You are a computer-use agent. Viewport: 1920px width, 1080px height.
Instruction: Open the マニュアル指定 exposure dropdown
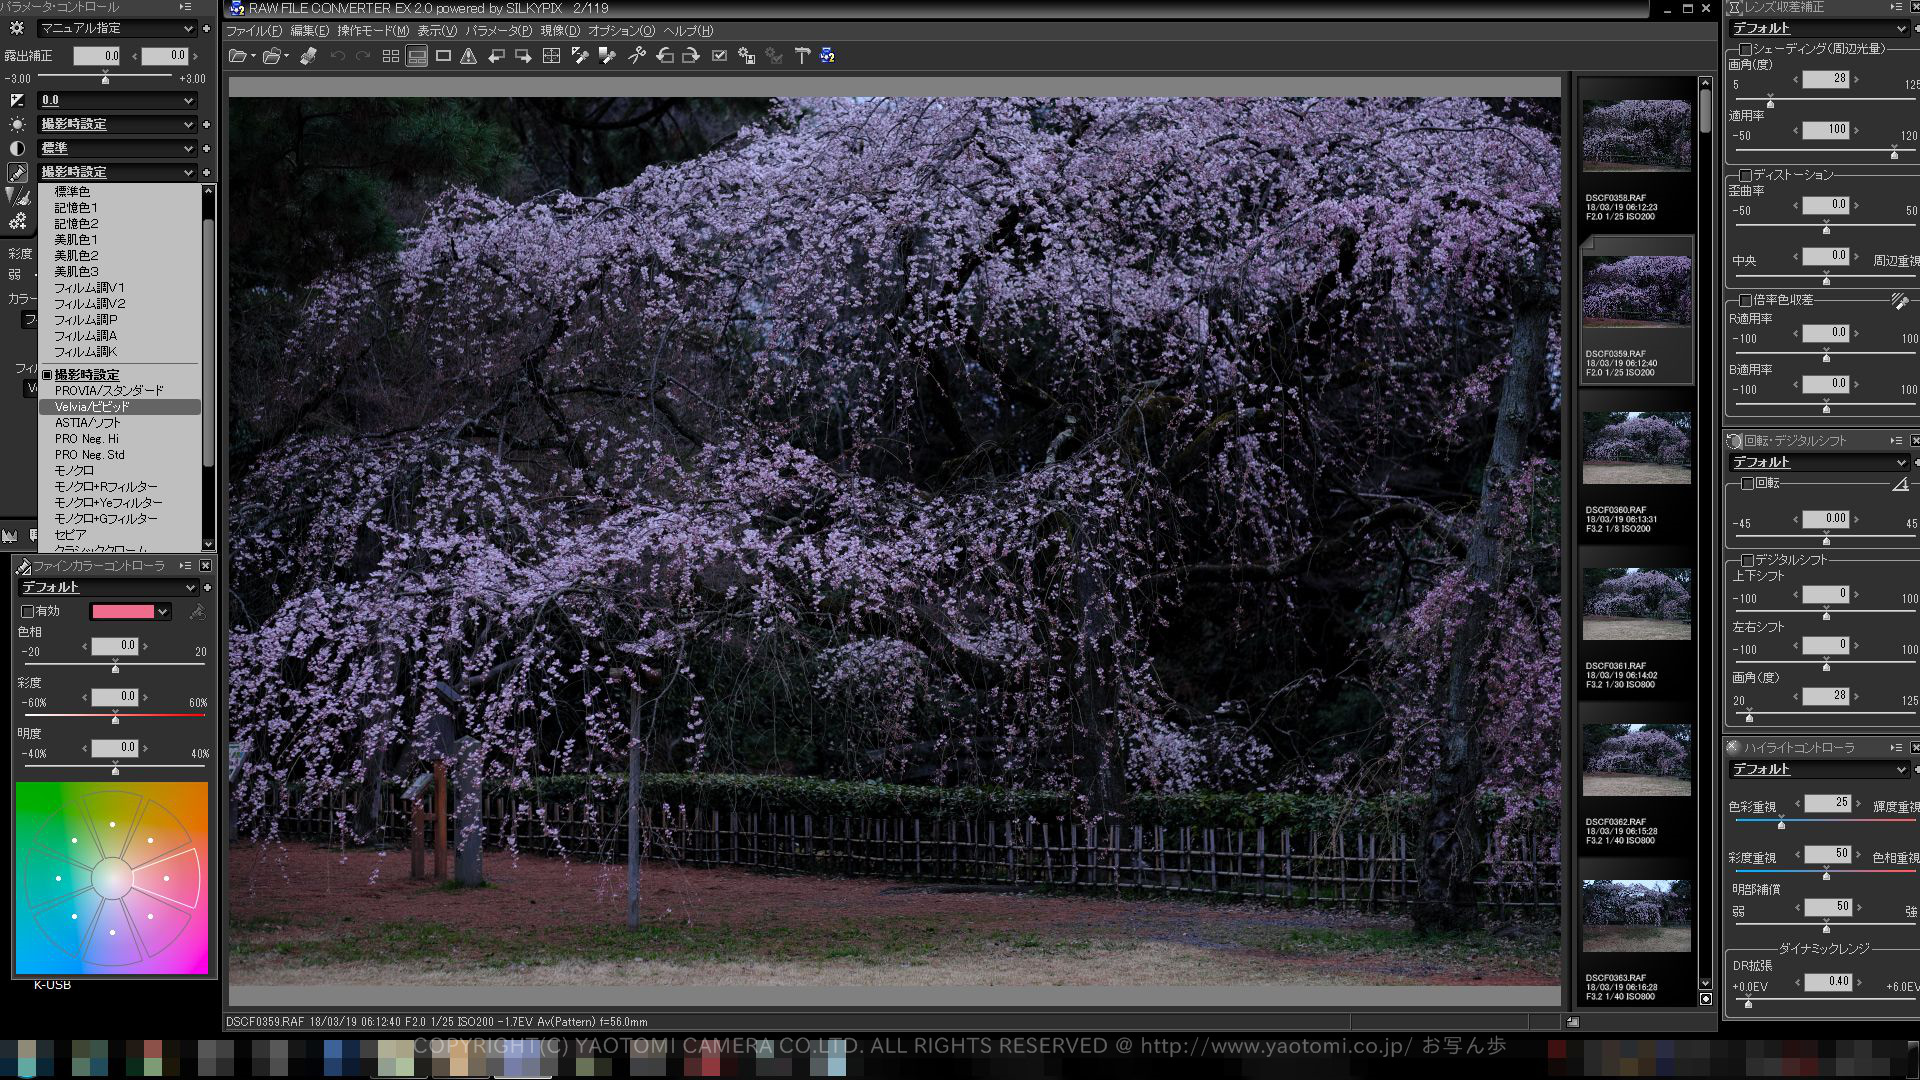(x=116, y=28)
